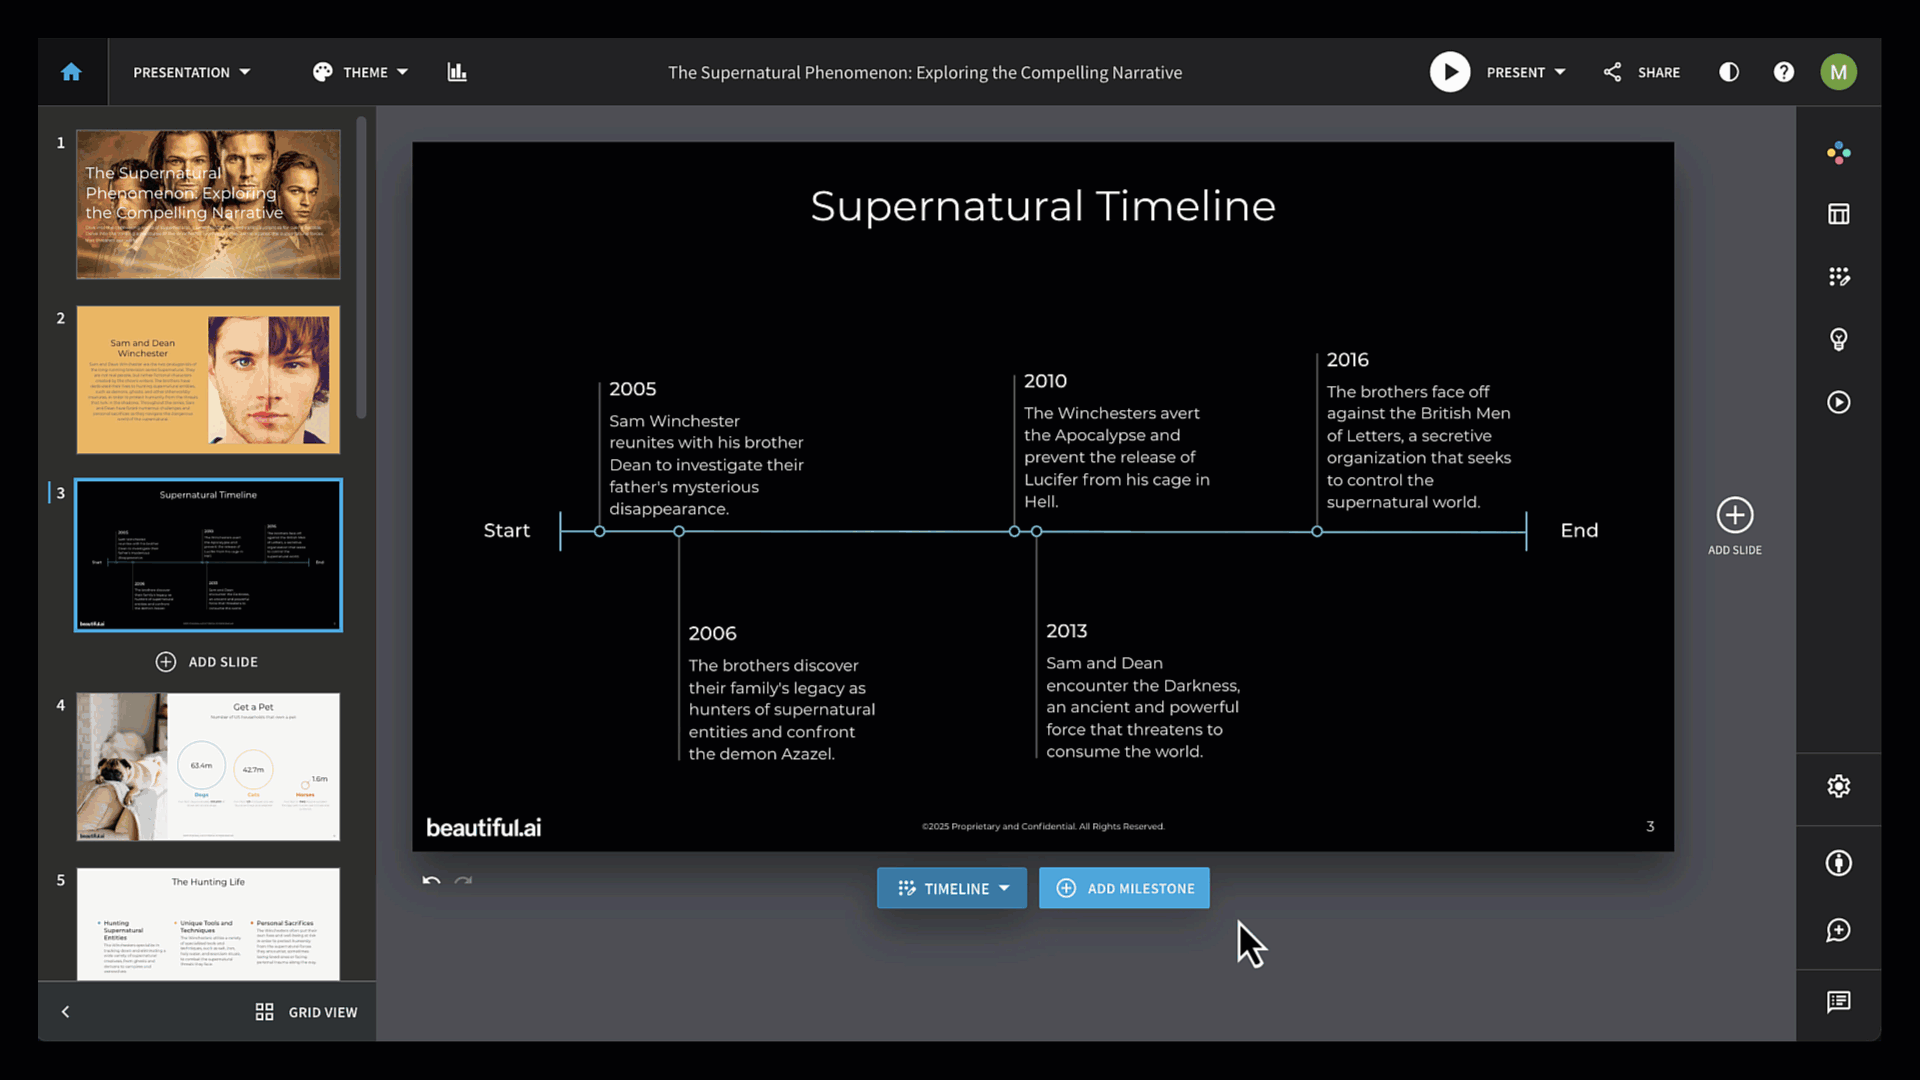Viewport: 1920px width, 1080px height.
Task: Open the layout grid panel icon
Action: point(1838,214)
